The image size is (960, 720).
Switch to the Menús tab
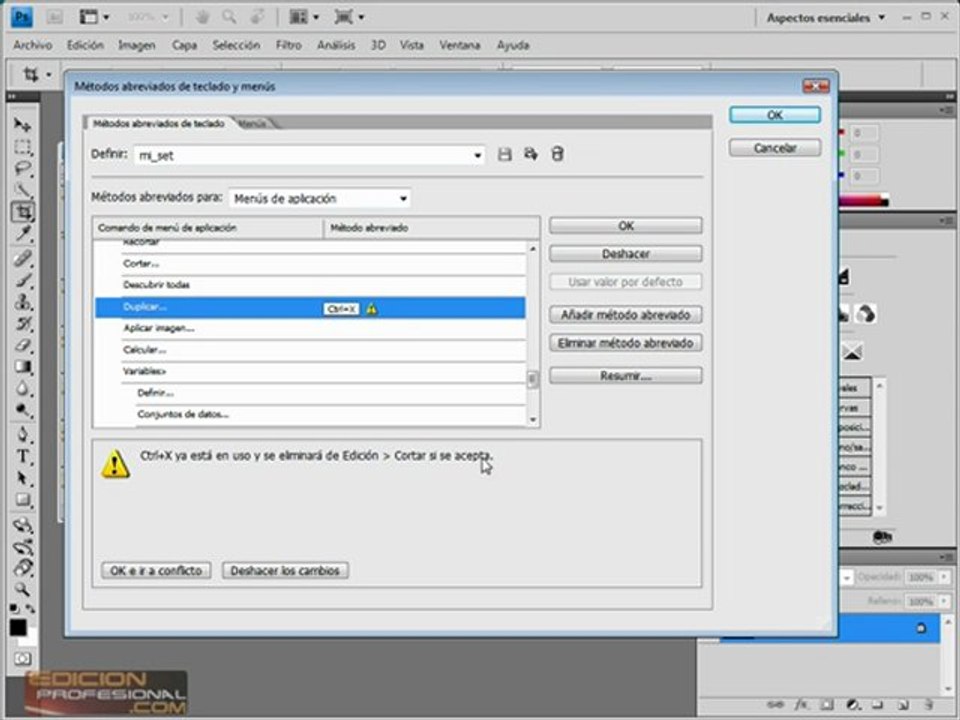pos(253,124)
